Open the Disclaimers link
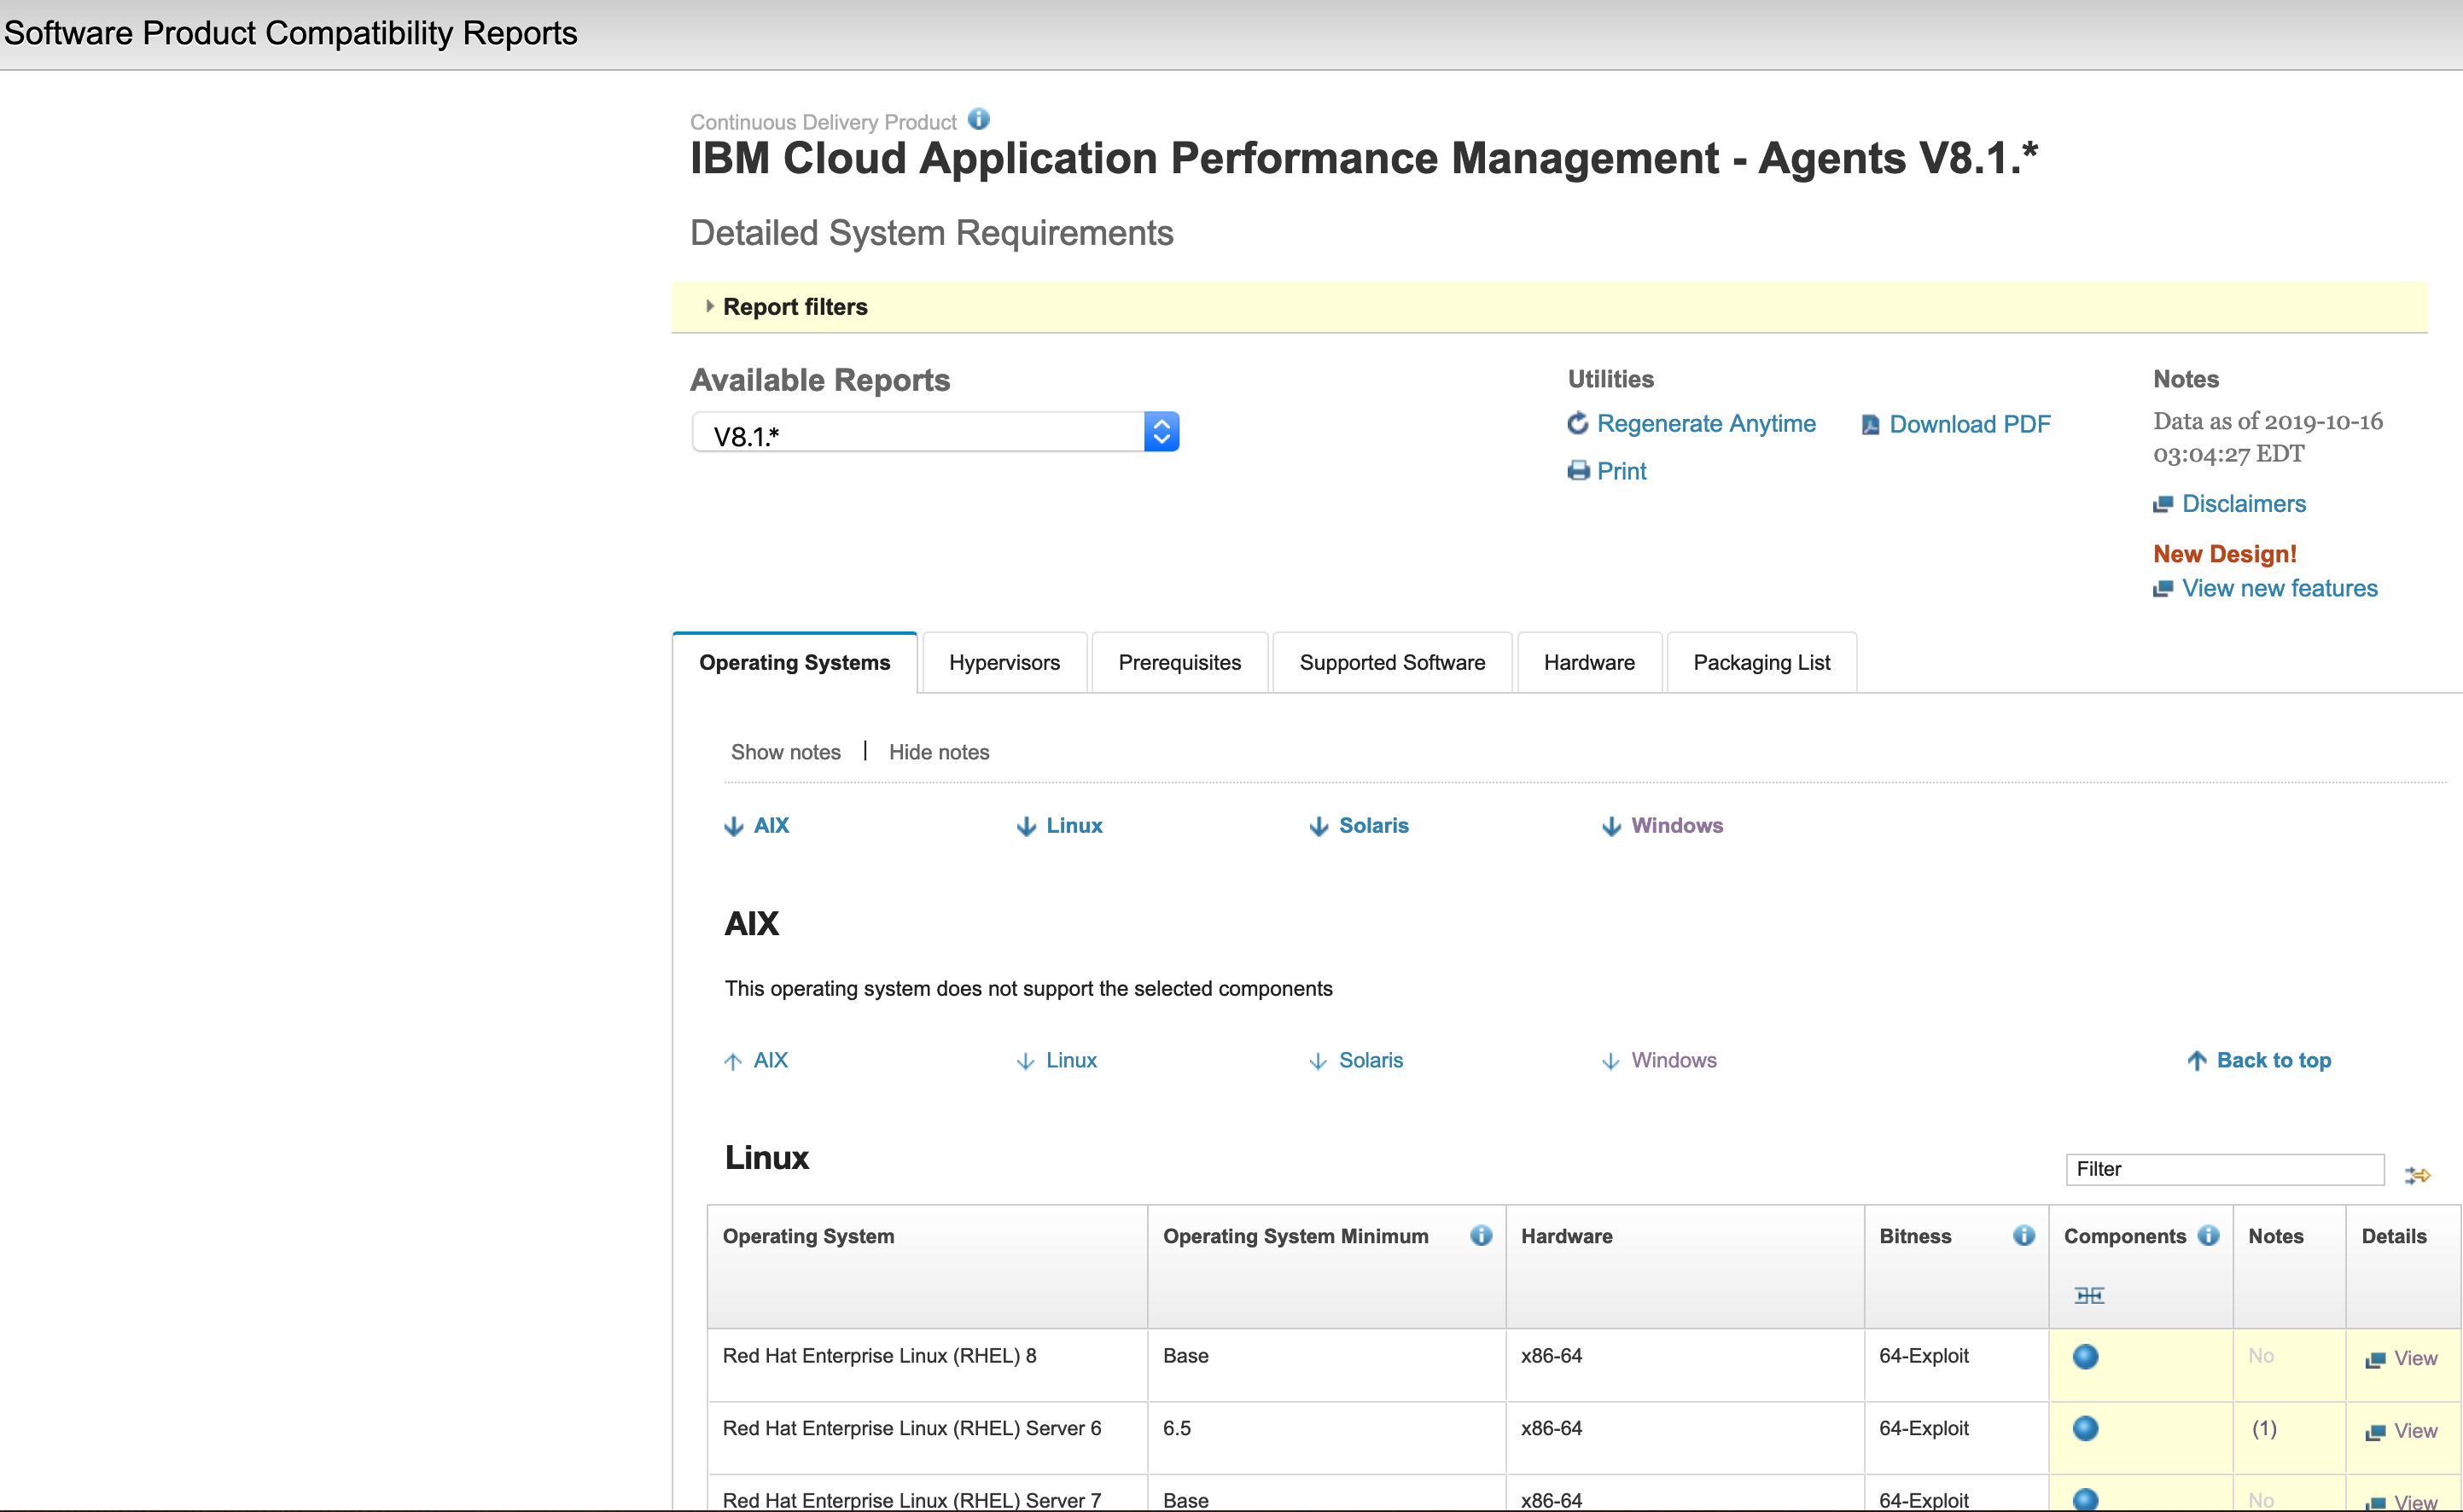Viewport: 2463px width, 1512px height. (2243, 503)
